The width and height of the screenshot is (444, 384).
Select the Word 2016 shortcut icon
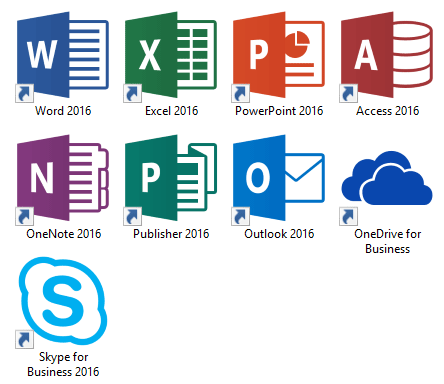tap(62, 55)
